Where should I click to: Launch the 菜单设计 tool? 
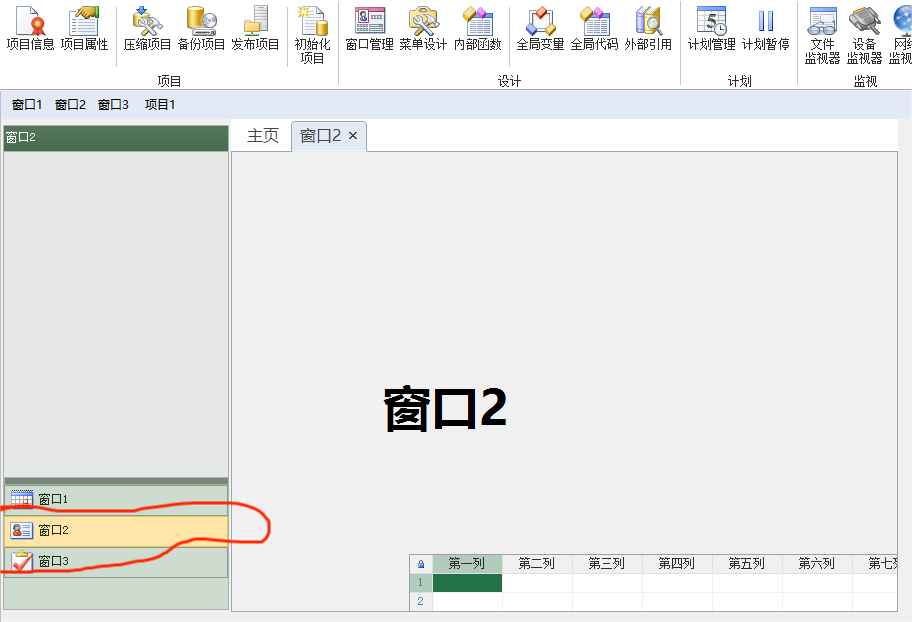[x=423, y=28]
